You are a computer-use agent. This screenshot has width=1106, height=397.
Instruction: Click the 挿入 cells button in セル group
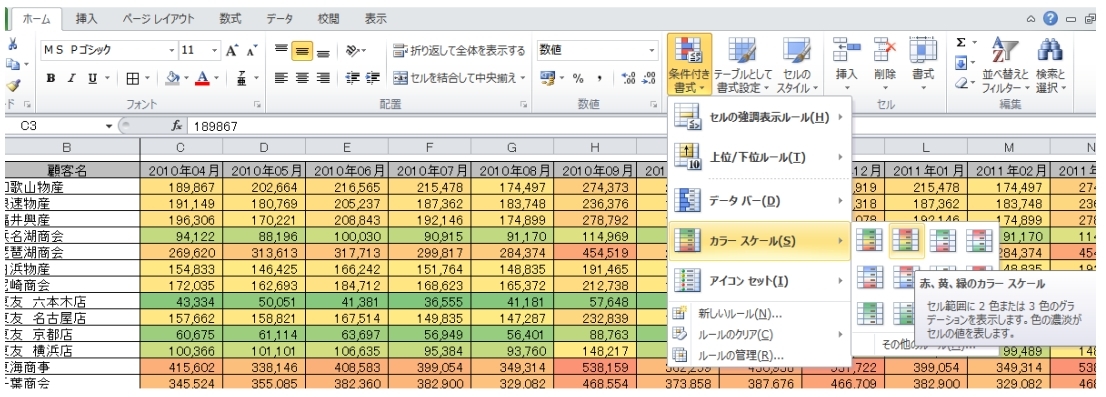[846, 64]
